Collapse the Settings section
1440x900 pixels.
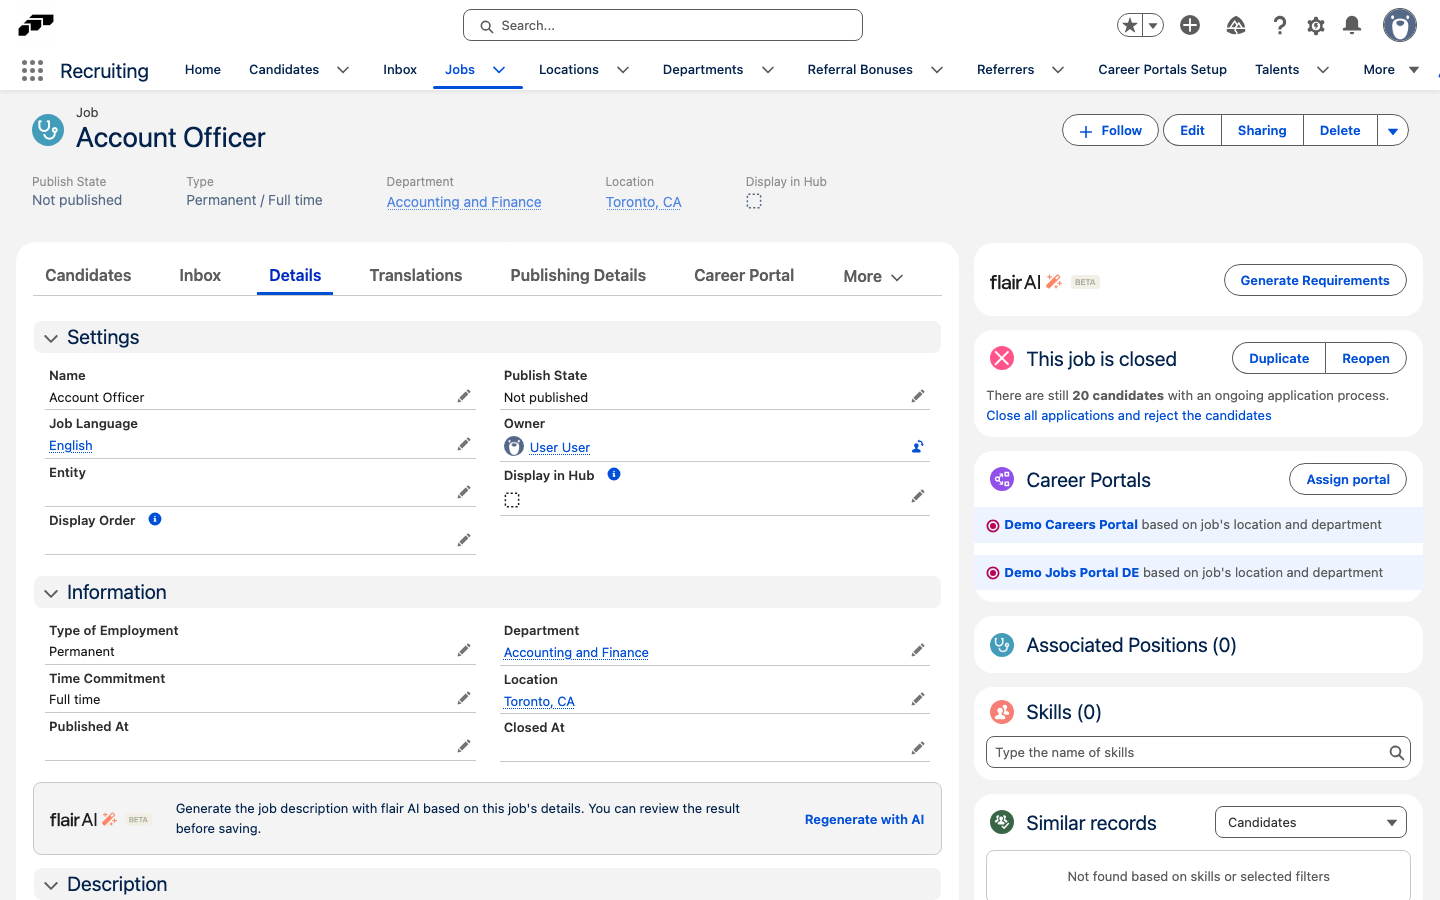[x=51, y=339]
